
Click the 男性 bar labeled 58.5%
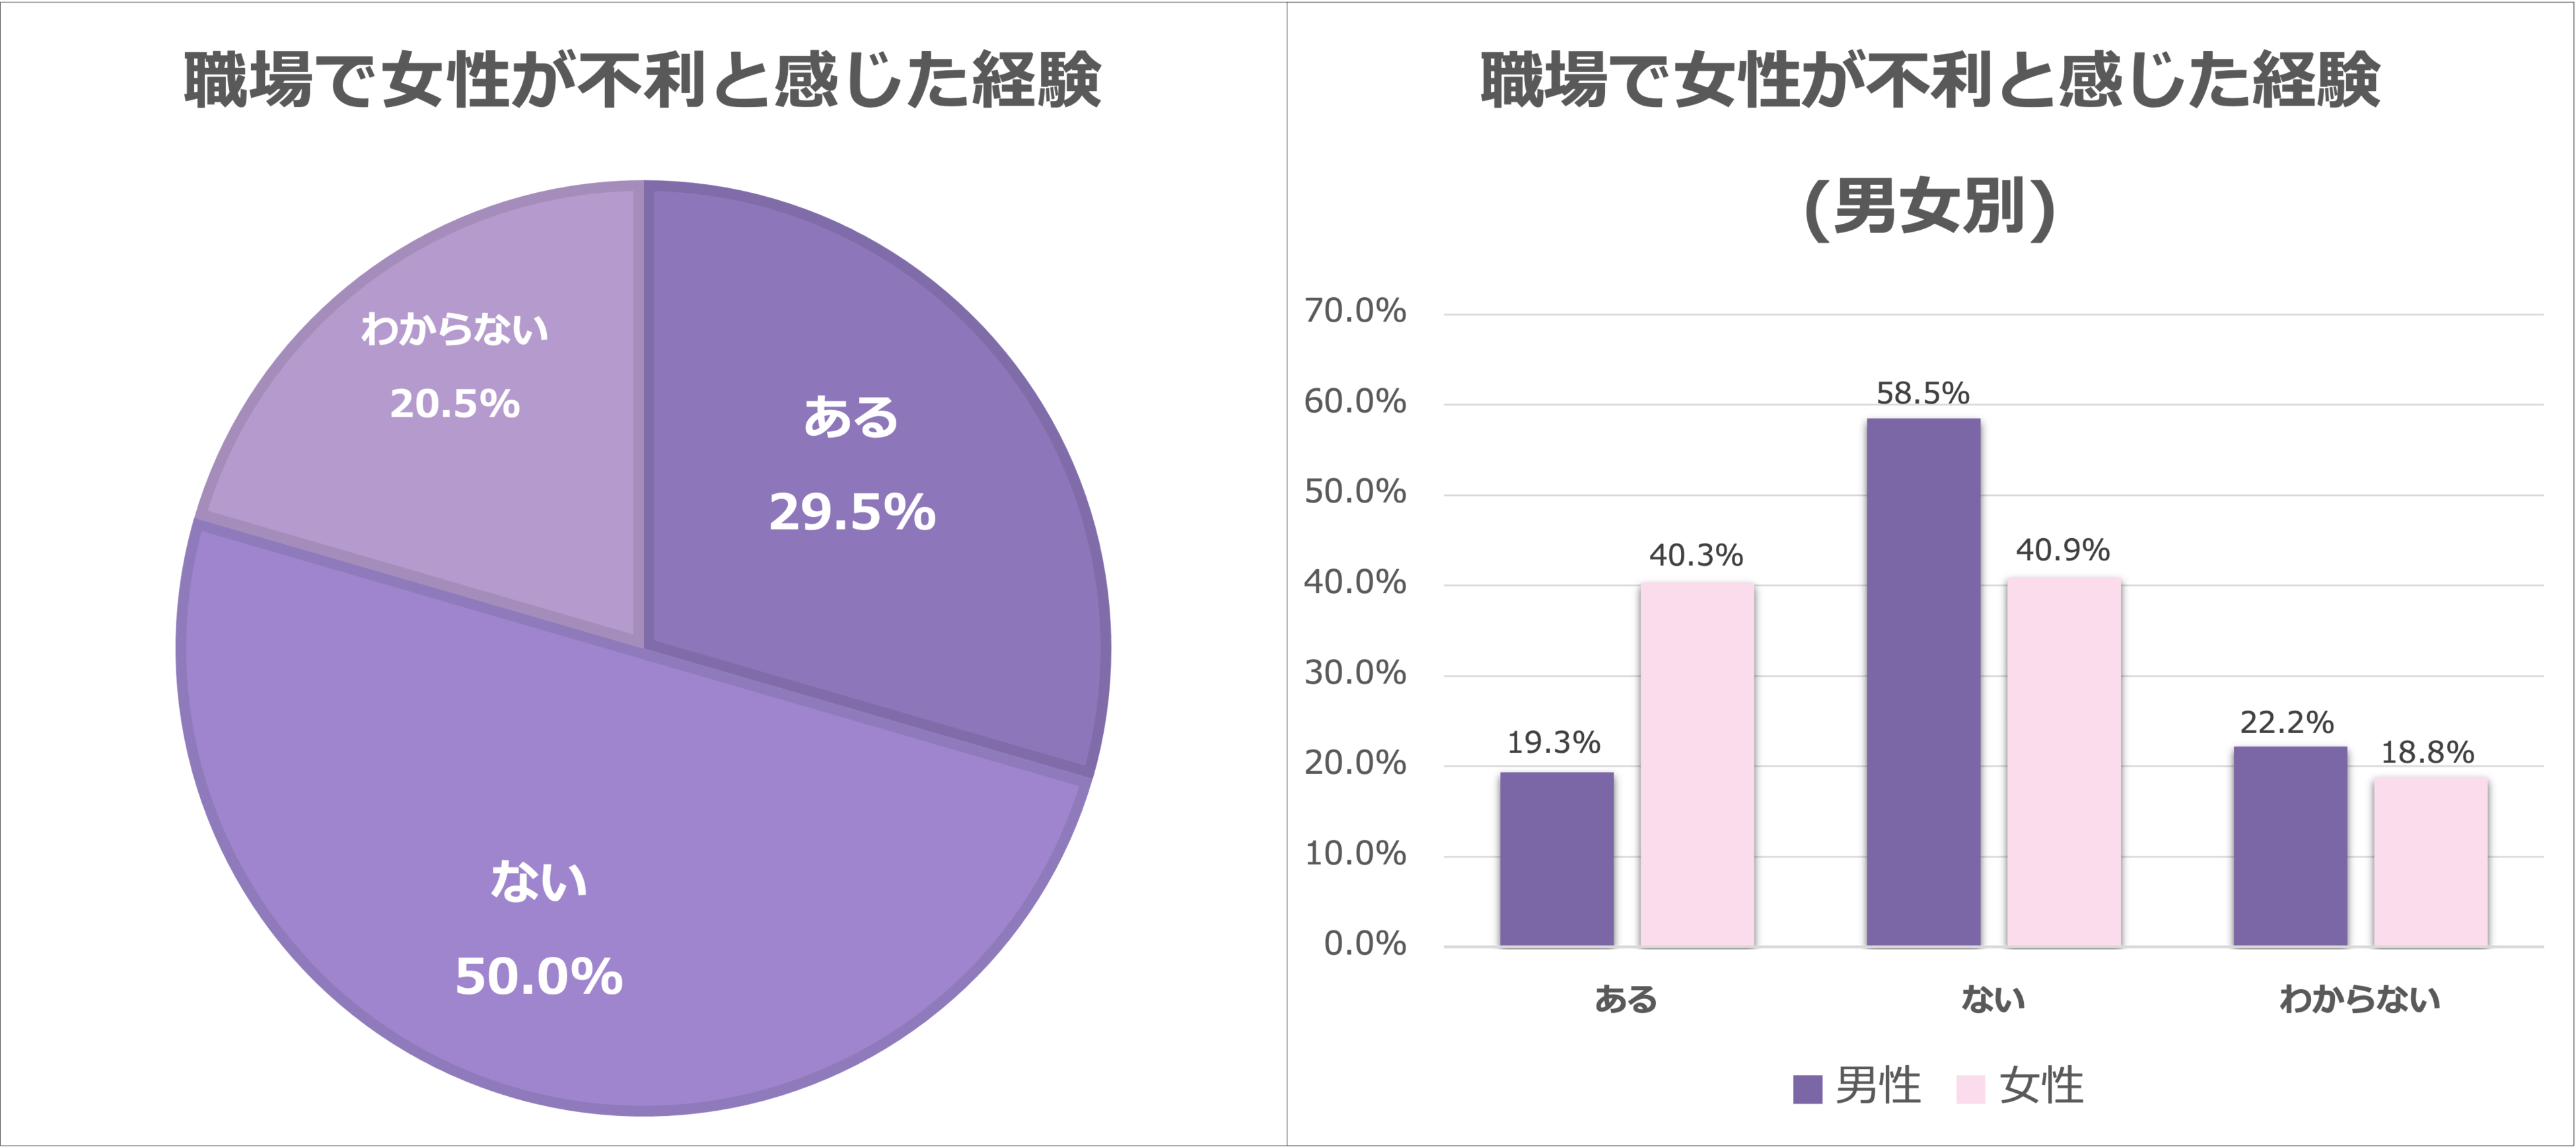click(x=1923, y=682)
